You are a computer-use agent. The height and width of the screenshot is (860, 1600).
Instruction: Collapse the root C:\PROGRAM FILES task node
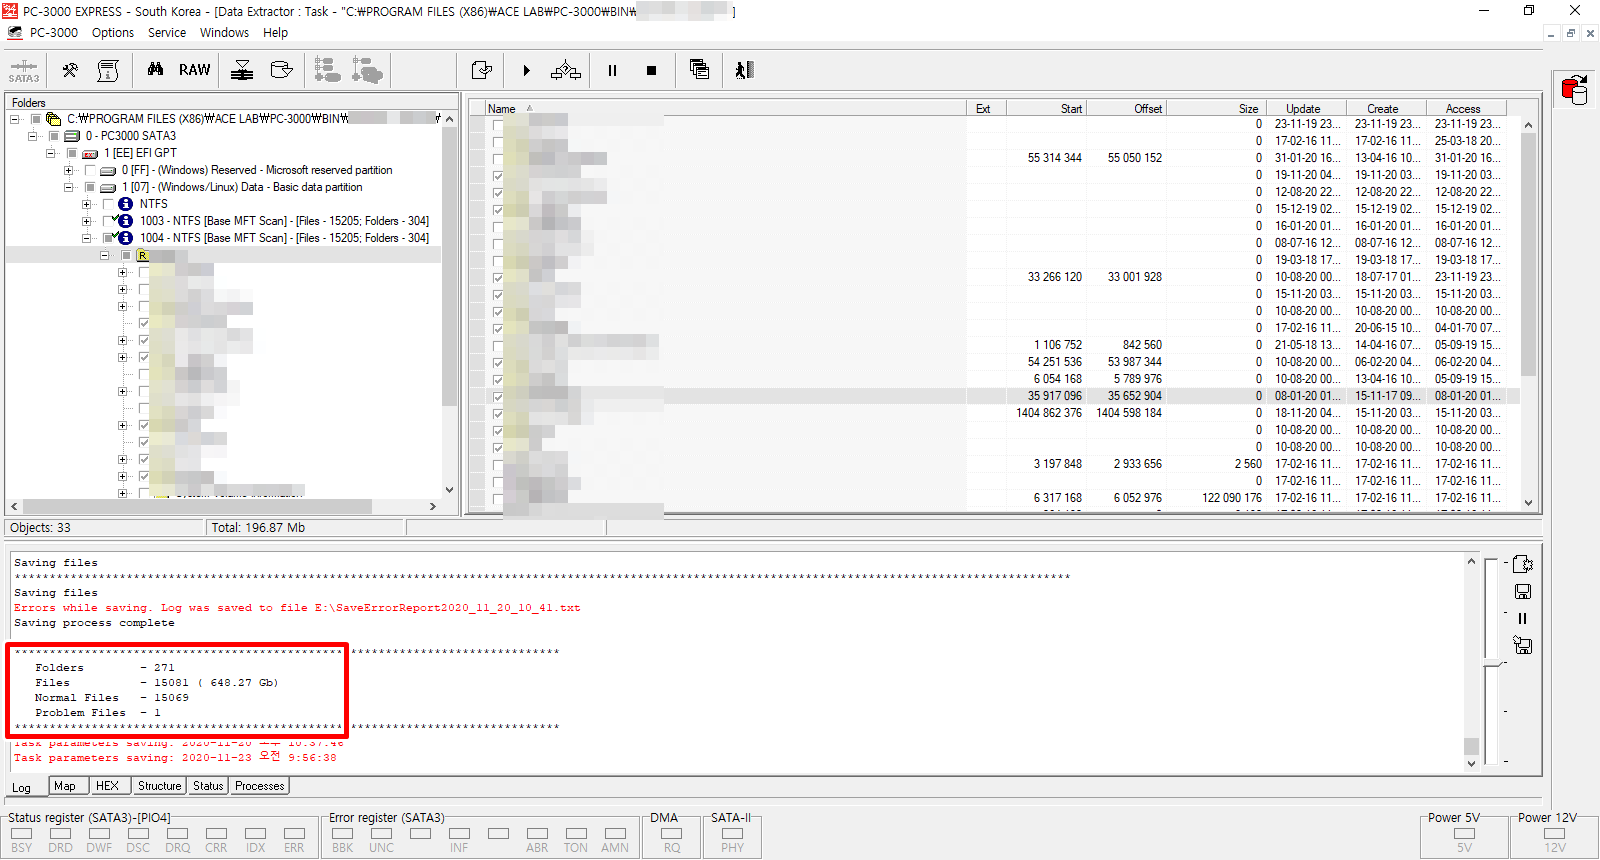pos(15,119)
